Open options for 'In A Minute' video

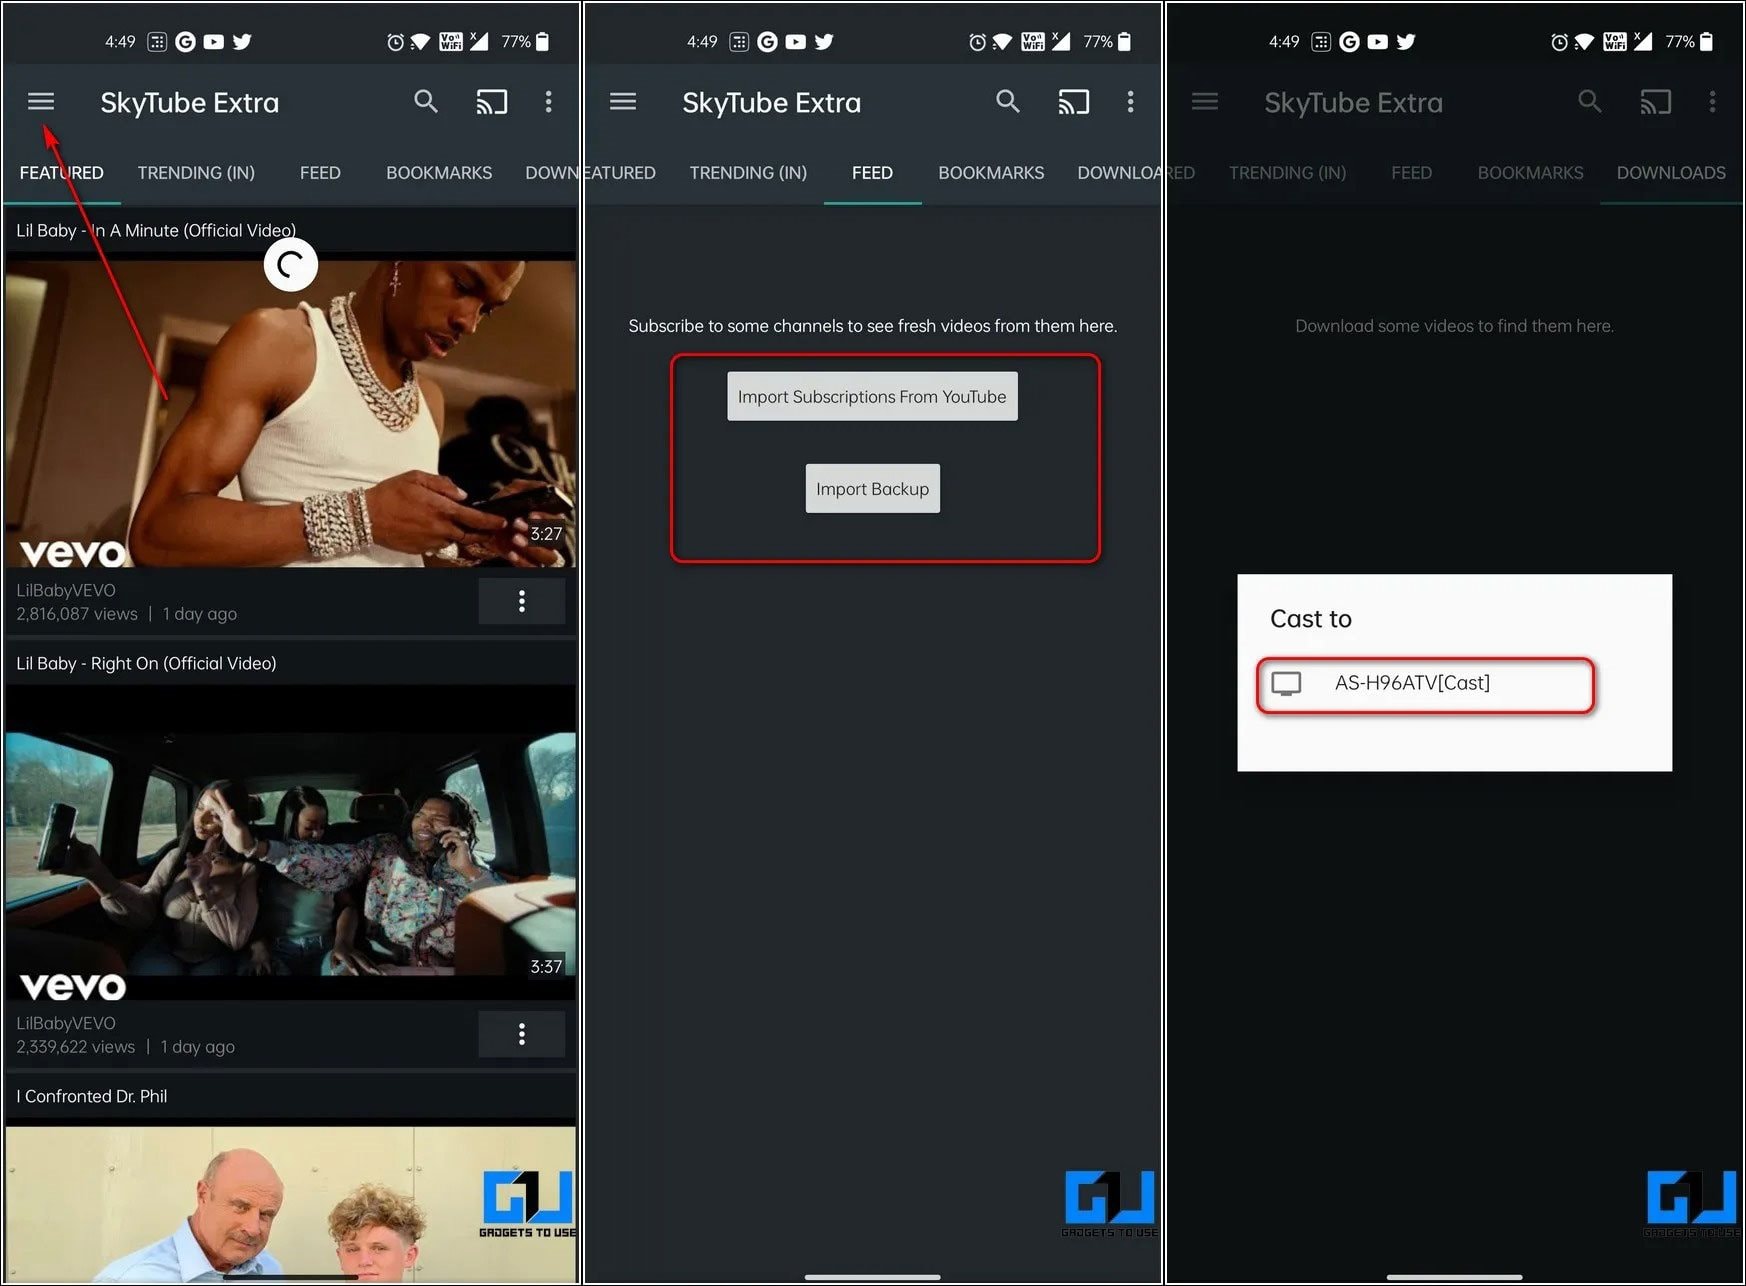click(521, 601)
